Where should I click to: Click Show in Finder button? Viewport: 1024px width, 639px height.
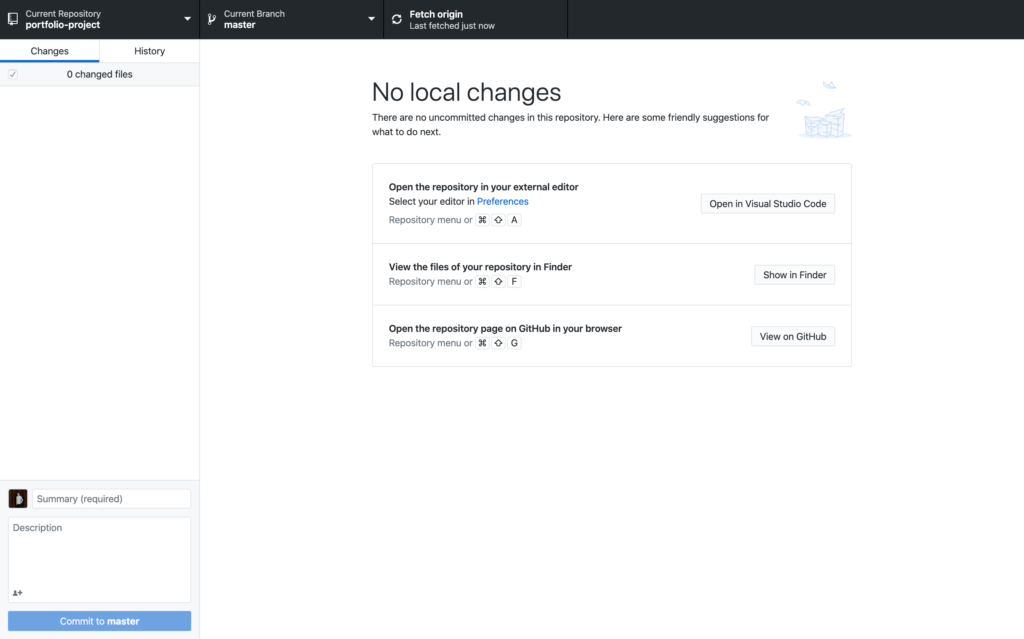[x=794, y=275]
